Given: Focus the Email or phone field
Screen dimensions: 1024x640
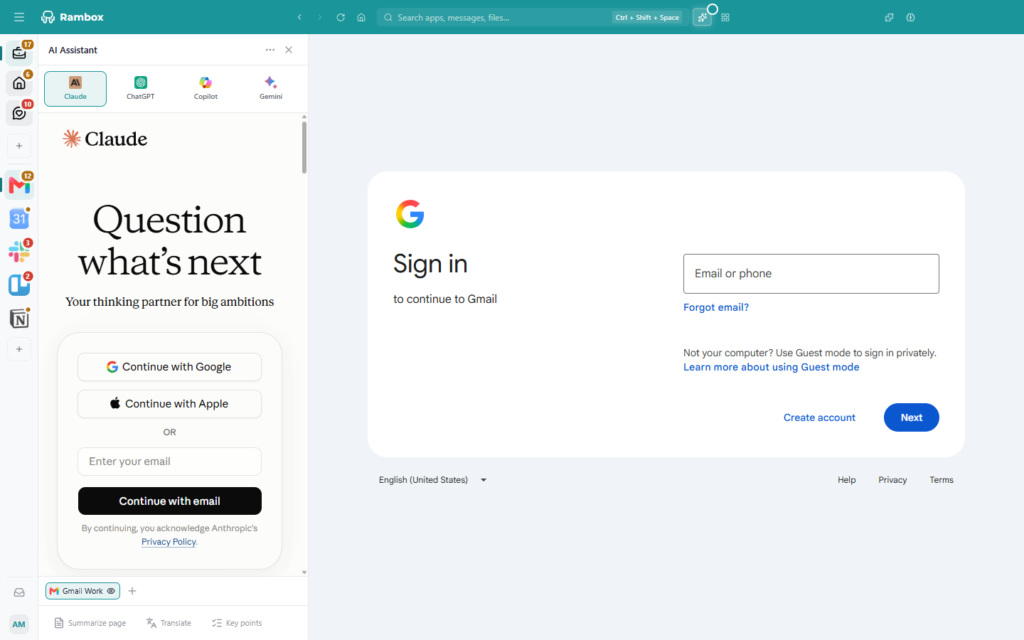Looking at the screenshot, I should pos(811,274).
